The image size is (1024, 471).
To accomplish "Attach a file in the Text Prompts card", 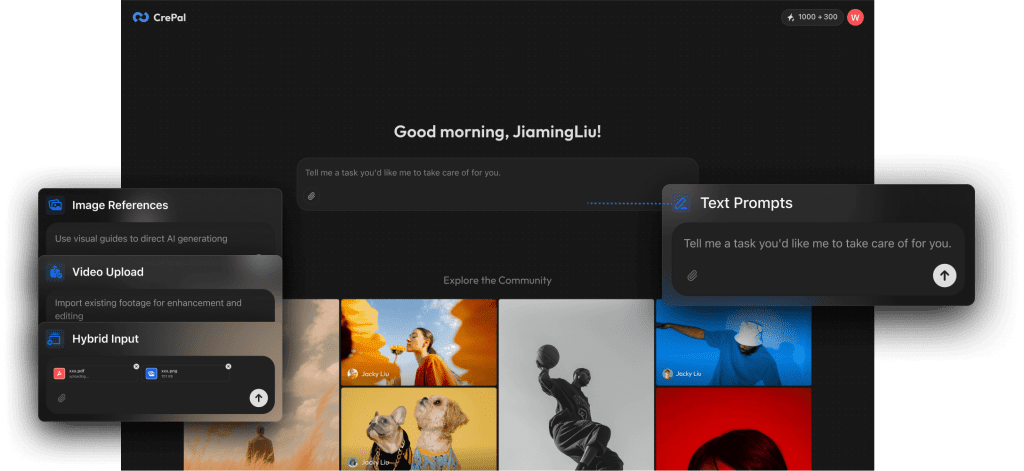I will [692, 276].
